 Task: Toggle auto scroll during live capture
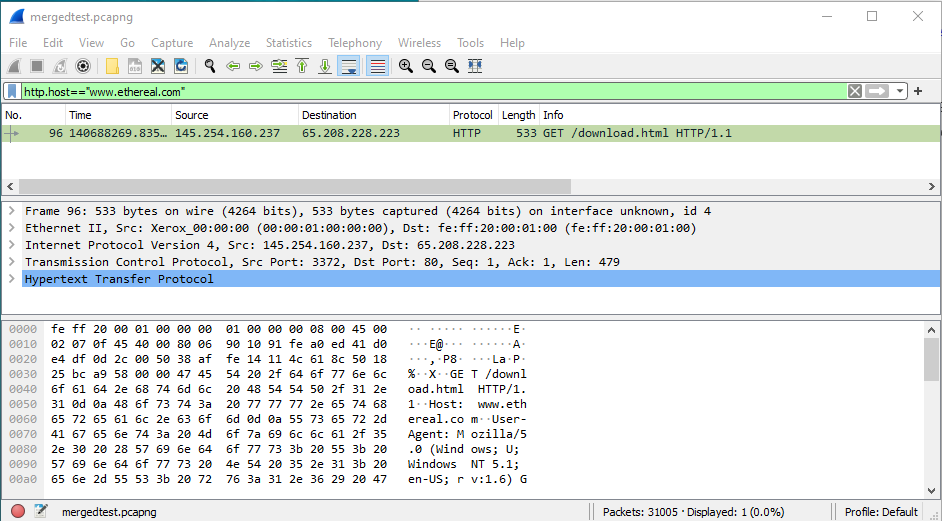coord(348,66)
